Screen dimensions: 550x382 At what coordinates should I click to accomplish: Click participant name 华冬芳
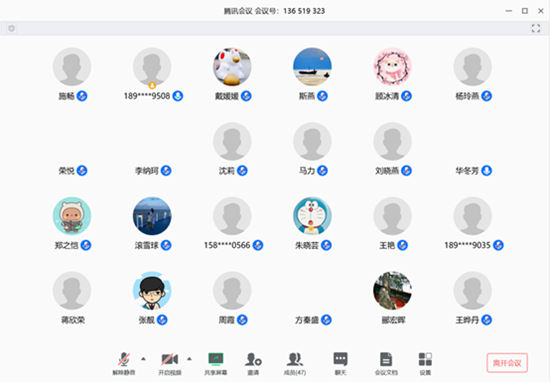click(x=467, y=171)
